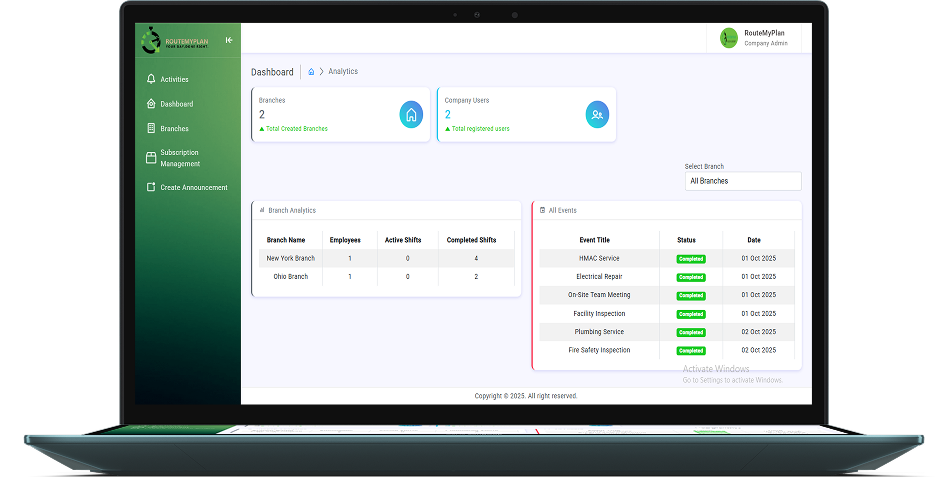Screen dimensions: 949x477
Task: Open Subscription Management in sidebar
Action: click(181, 158)
